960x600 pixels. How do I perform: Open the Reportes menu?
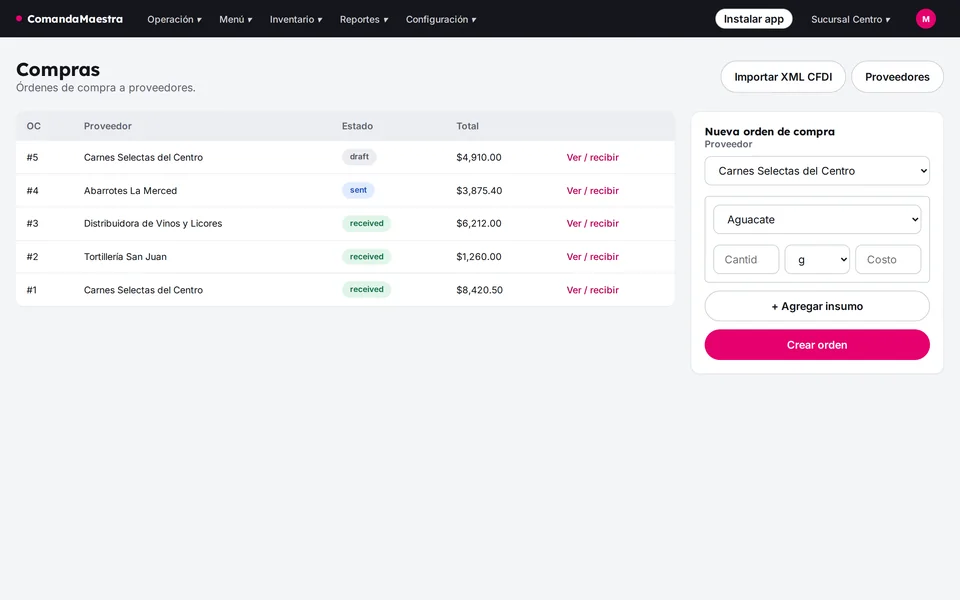(364, 20)
